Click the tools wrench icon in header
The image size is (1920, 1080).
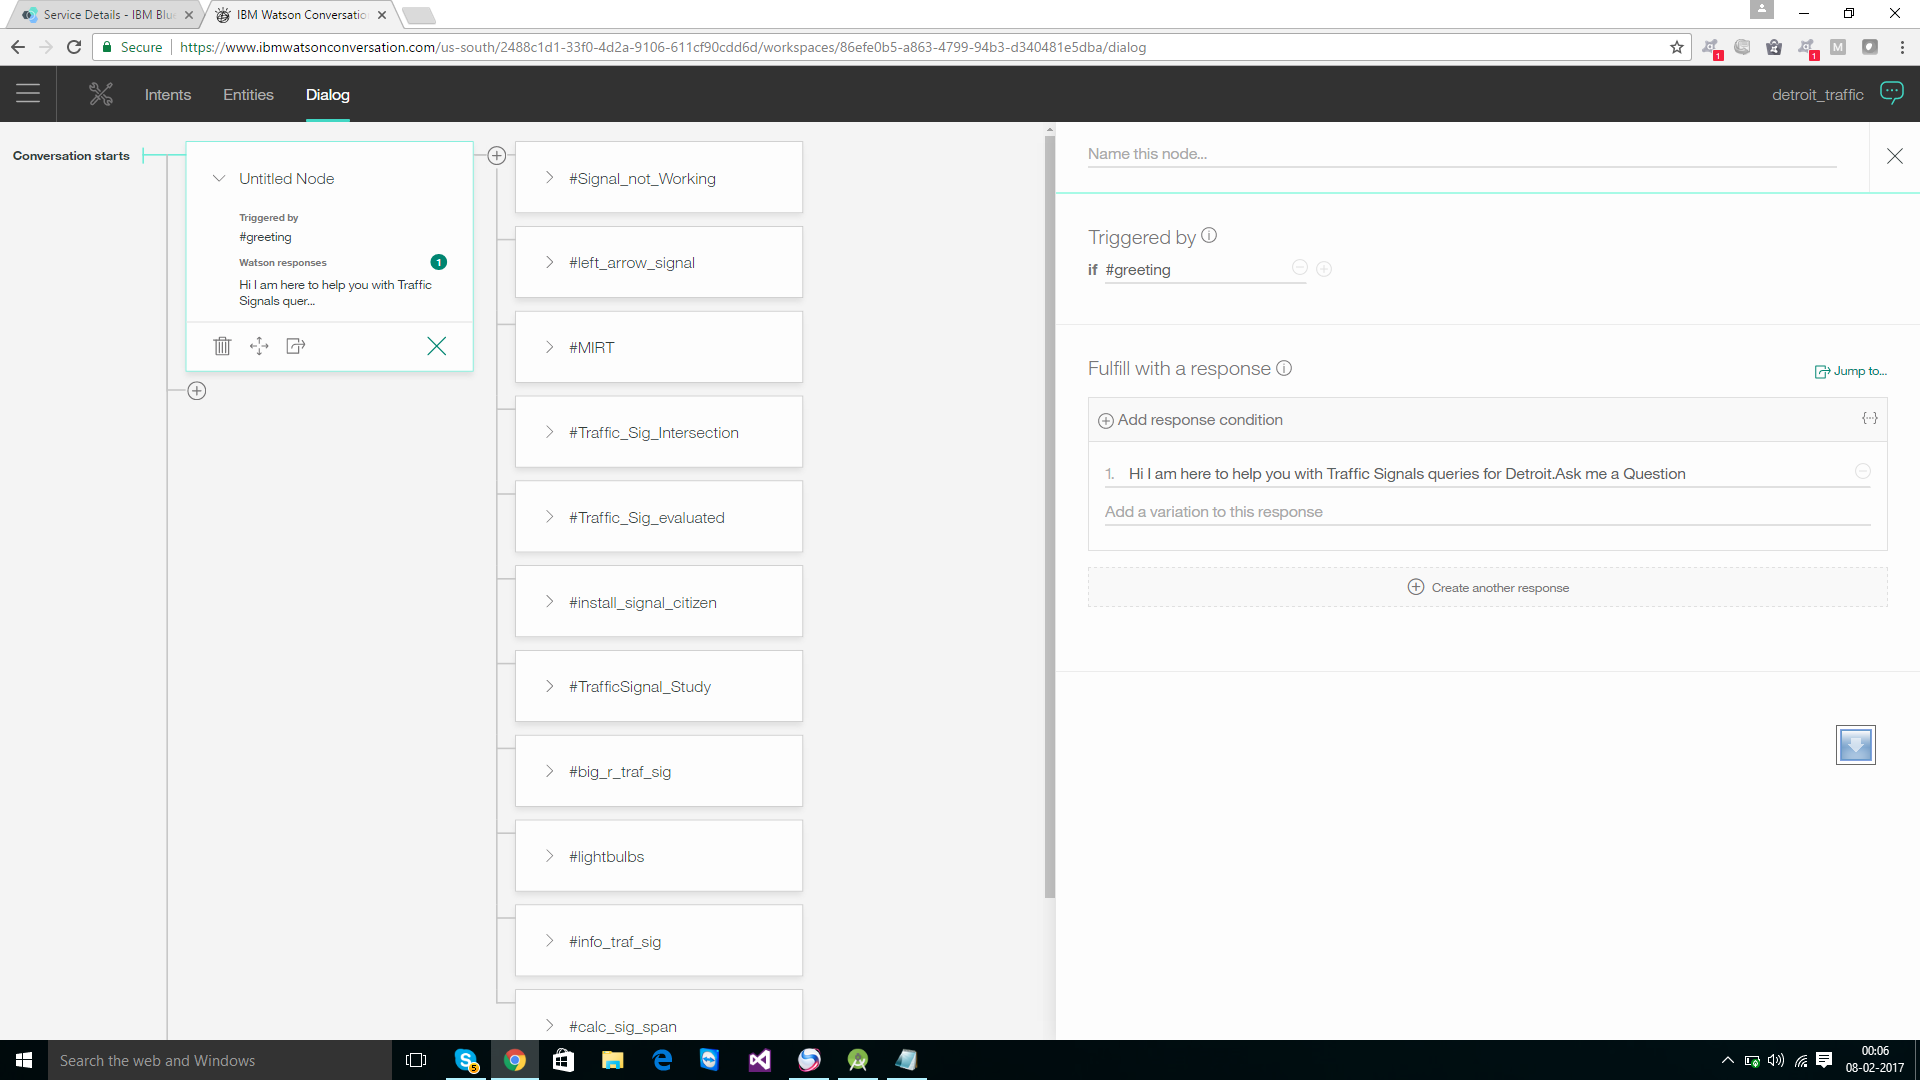click(101, 94)
